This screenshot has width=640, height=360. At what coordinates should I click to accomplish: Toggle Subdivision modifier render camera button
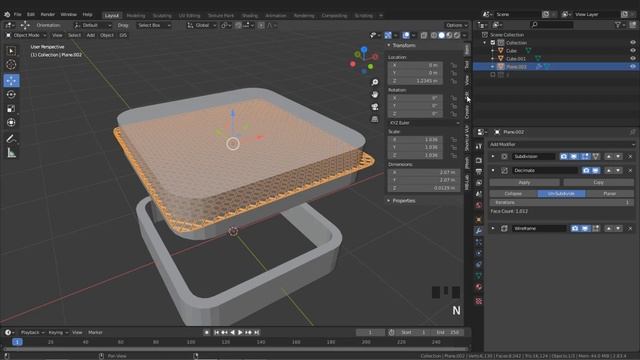(x=564, y=156)
